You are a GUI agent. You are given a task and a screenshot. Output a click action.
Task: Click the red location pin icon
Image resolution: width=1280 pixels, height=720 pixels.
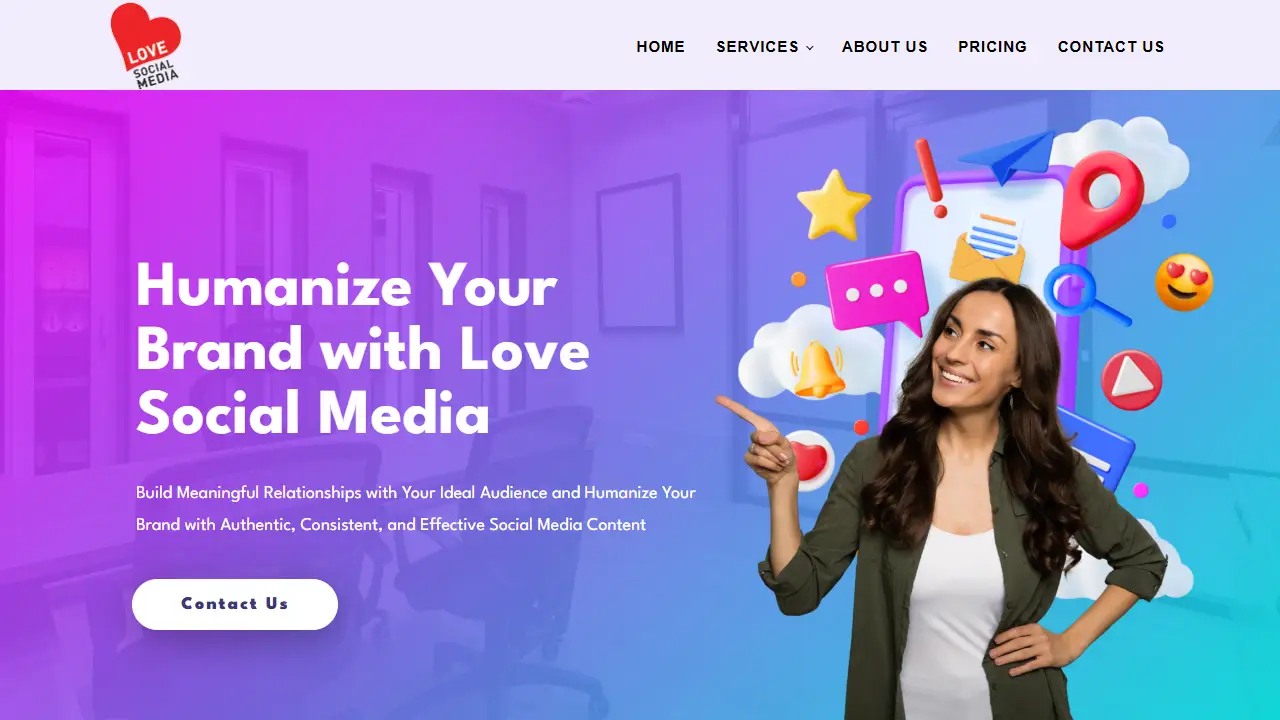tap(1101, 199)
